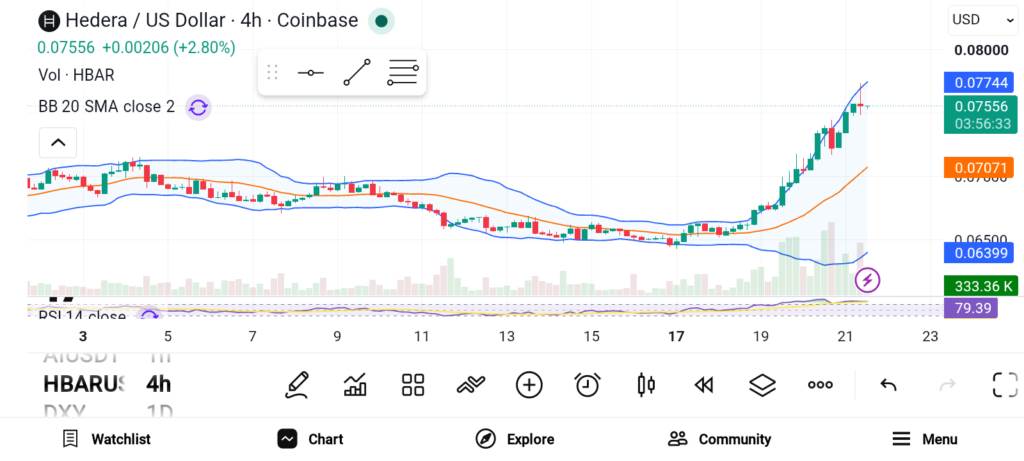
Task: Open the USD currency dropdown
Action: tap(982, 20)
